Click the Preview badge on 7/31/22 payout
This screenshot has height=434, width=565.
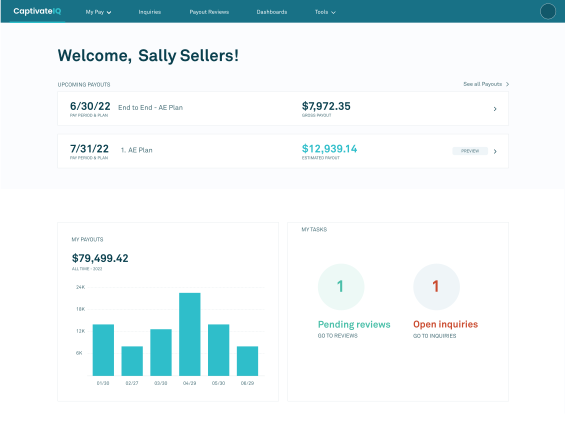(x=470, y=151)
